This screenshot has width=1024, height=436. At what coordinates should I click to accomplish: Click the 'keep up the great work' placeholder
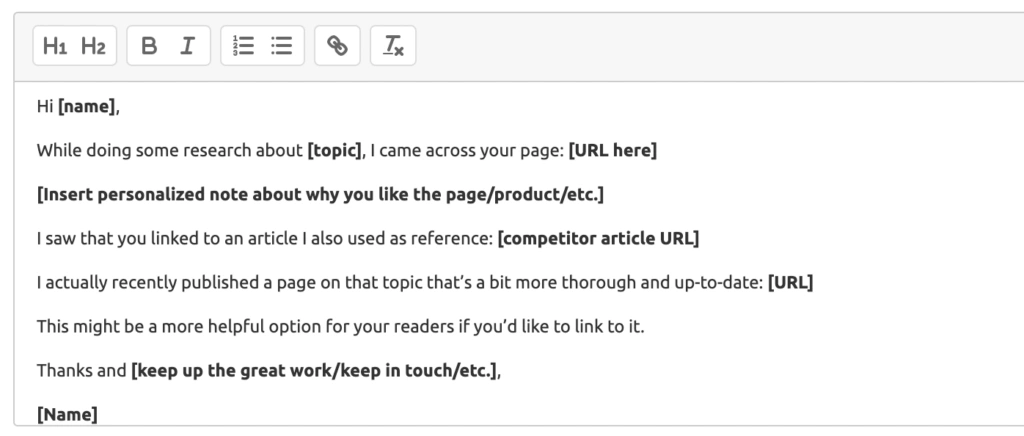[x=314, y=370]
